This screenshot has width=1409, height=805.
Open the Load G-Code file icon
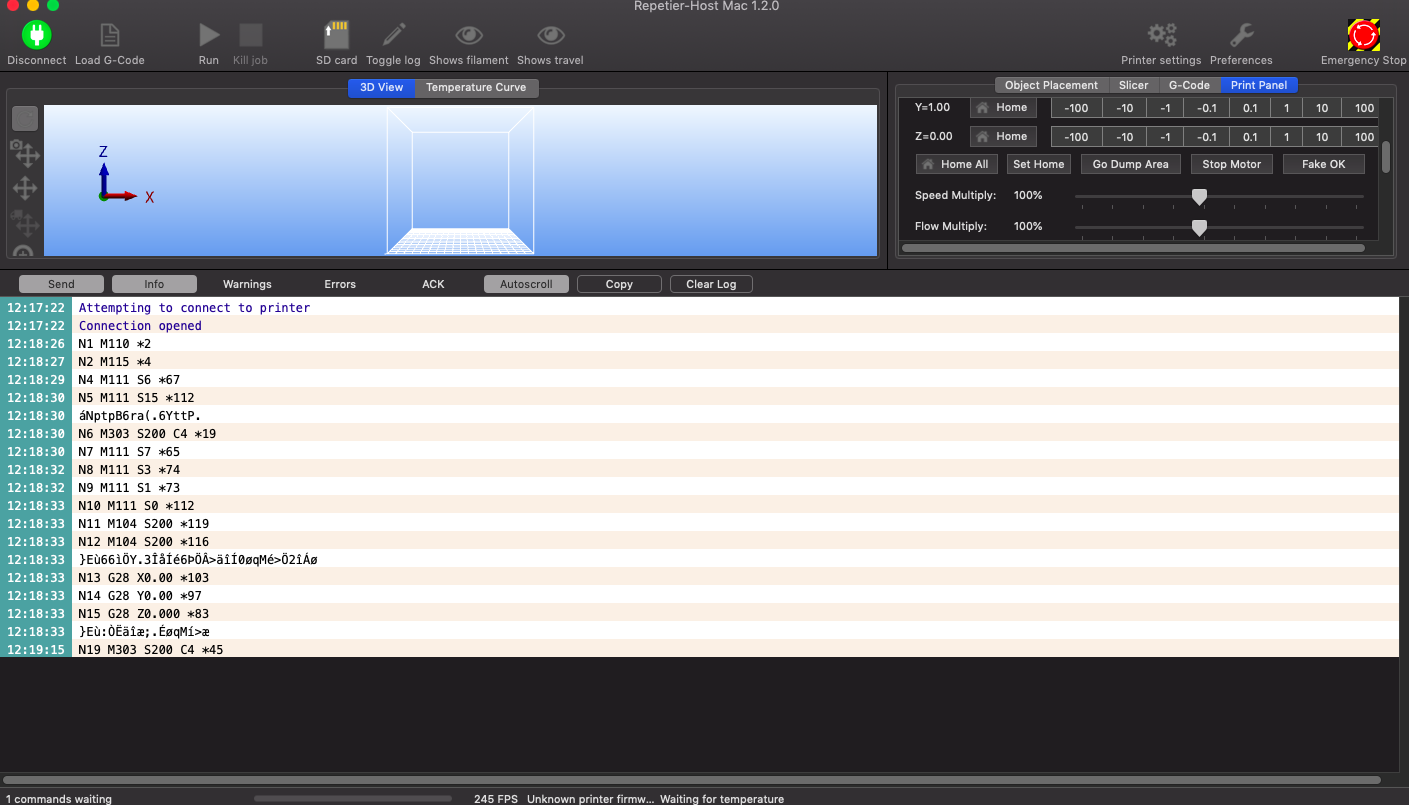pos(110,35)
